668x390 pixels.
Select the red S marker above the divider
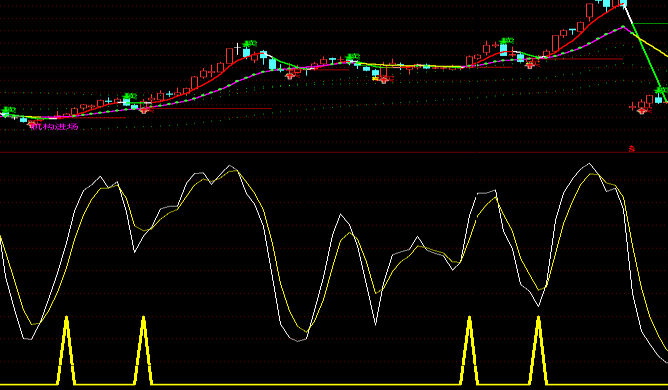coord(632,149)
